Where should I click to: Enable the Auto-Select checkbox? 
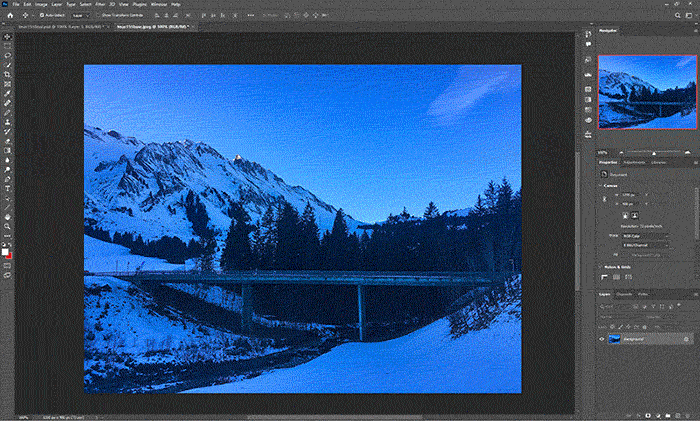point(42,15)
